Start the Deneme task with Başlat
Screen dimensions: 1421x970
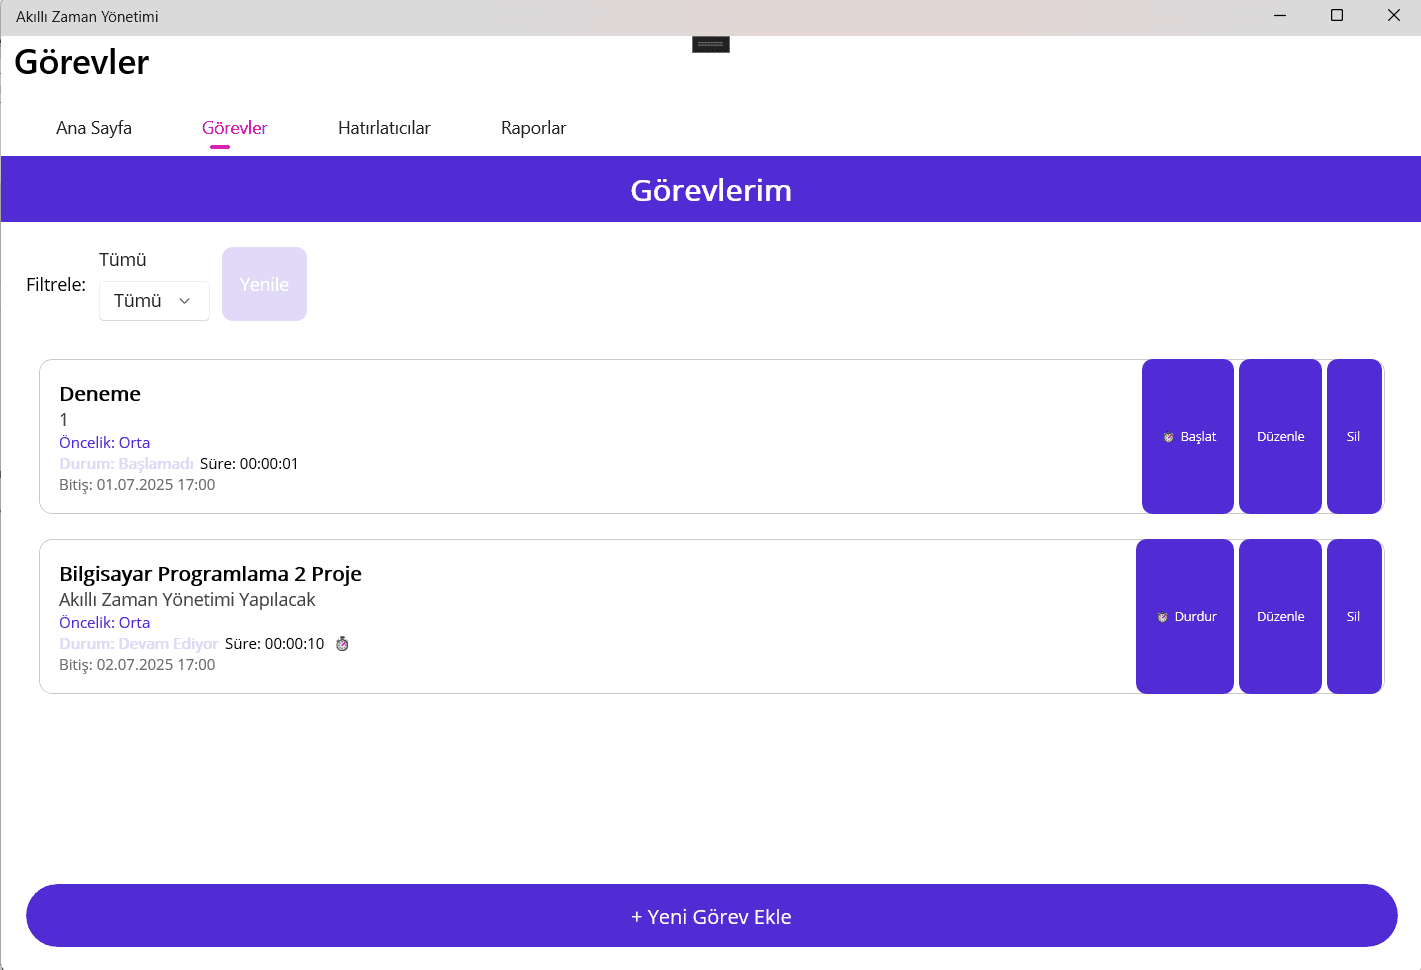click(1188, 437)
